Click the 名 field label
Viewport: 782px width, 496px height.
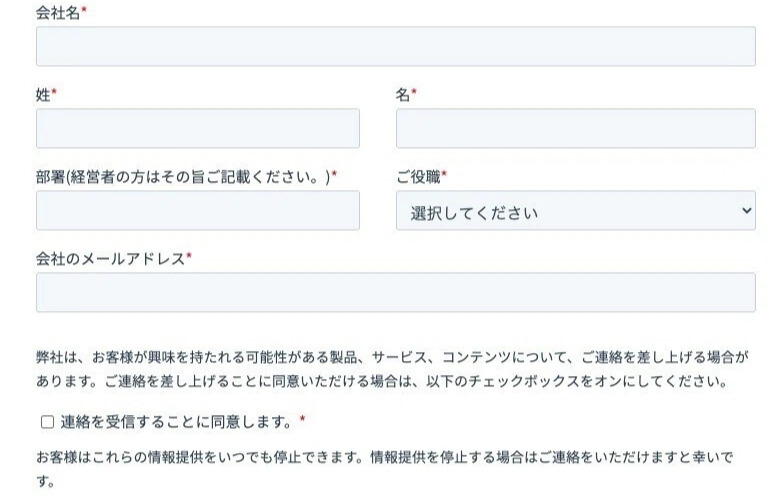[x=403, y=94]
